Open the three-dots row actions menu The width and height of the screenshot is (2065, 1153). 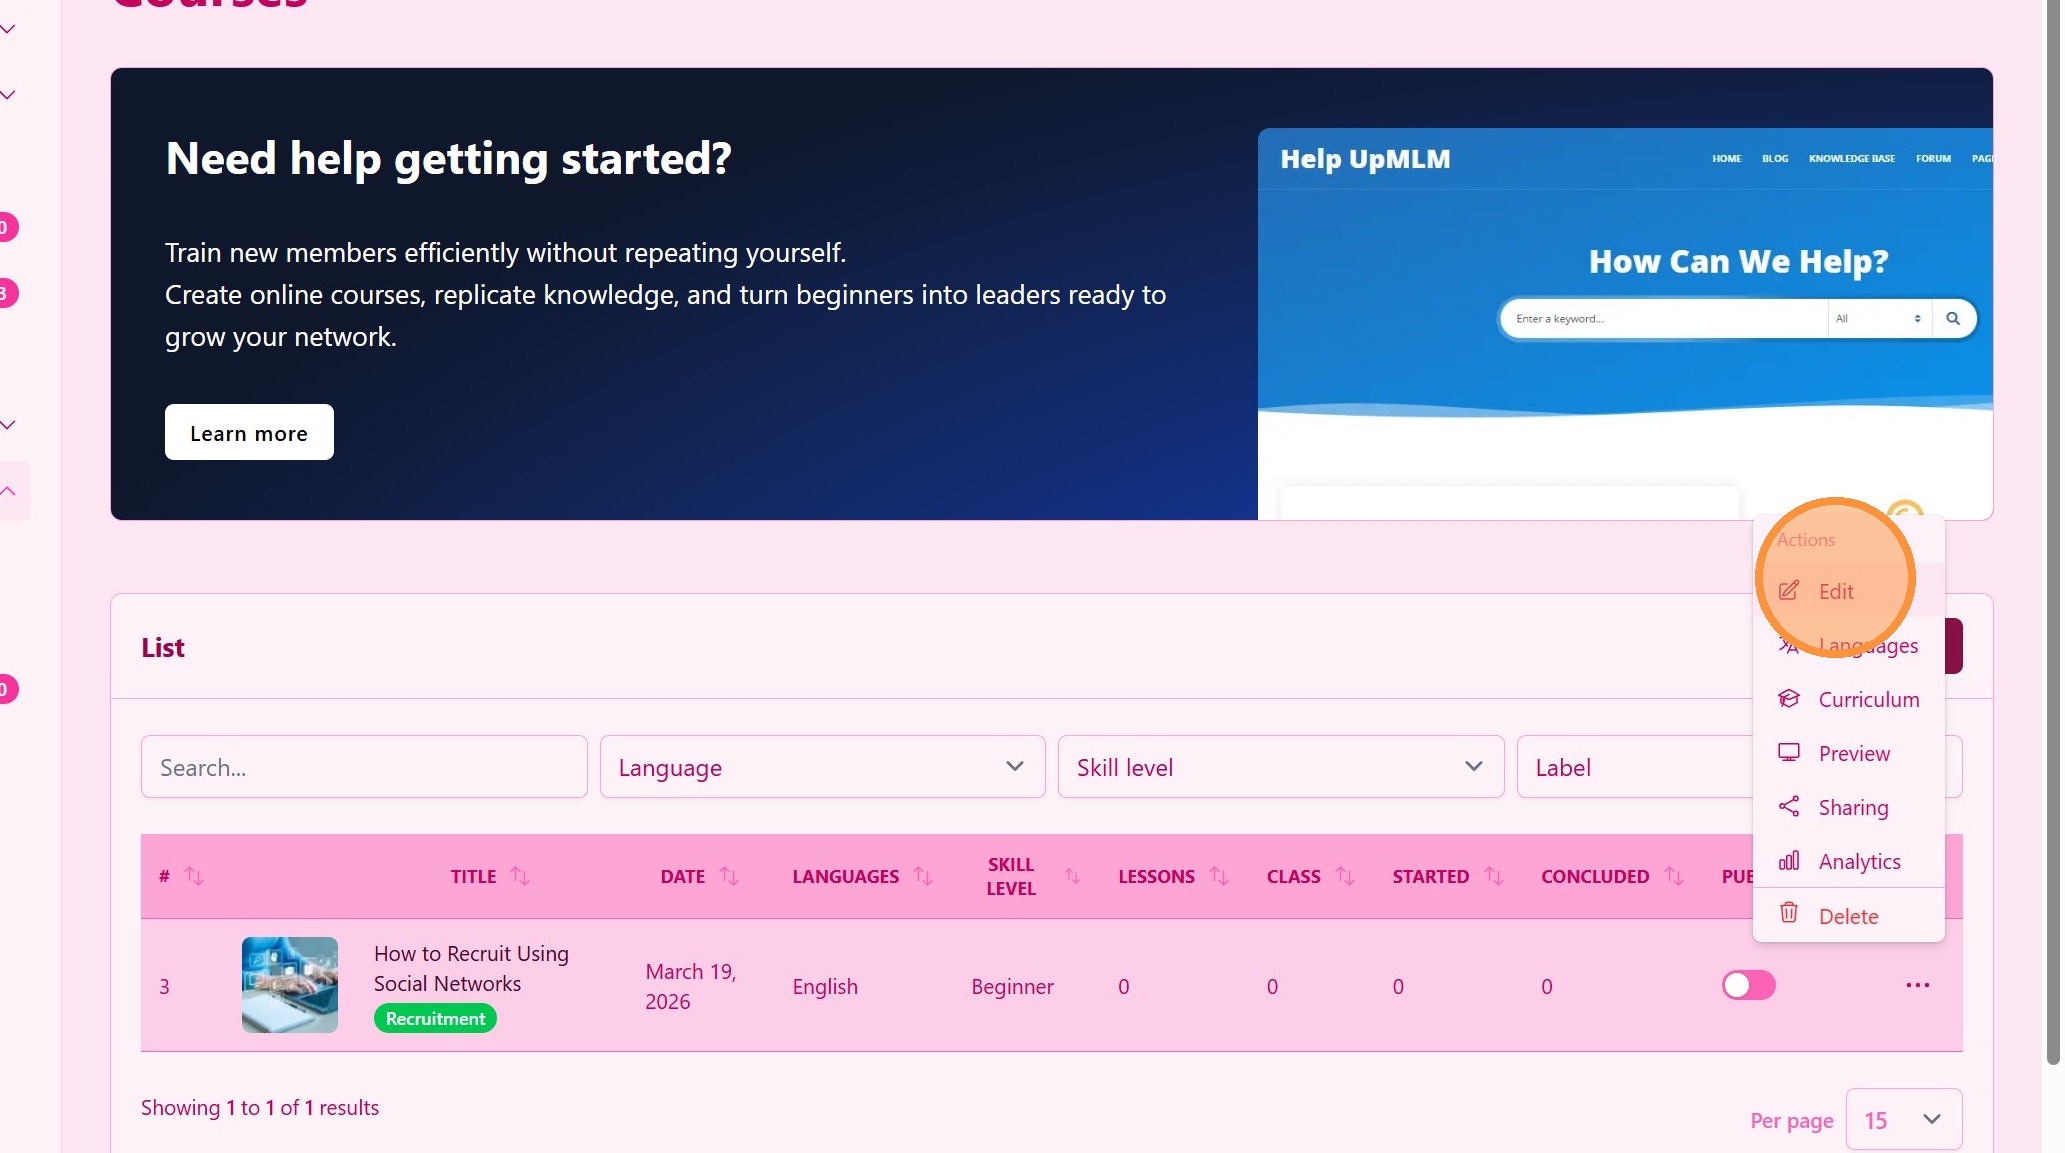coord(1917,986)
